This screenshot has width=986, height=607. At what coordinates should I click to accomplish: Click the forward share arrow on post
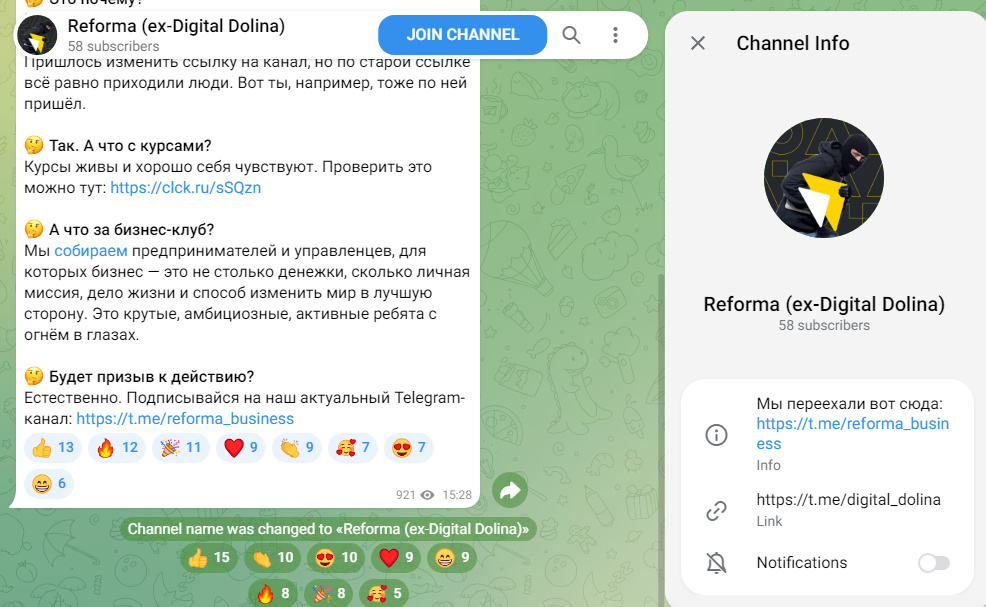[x=510, y=490]
